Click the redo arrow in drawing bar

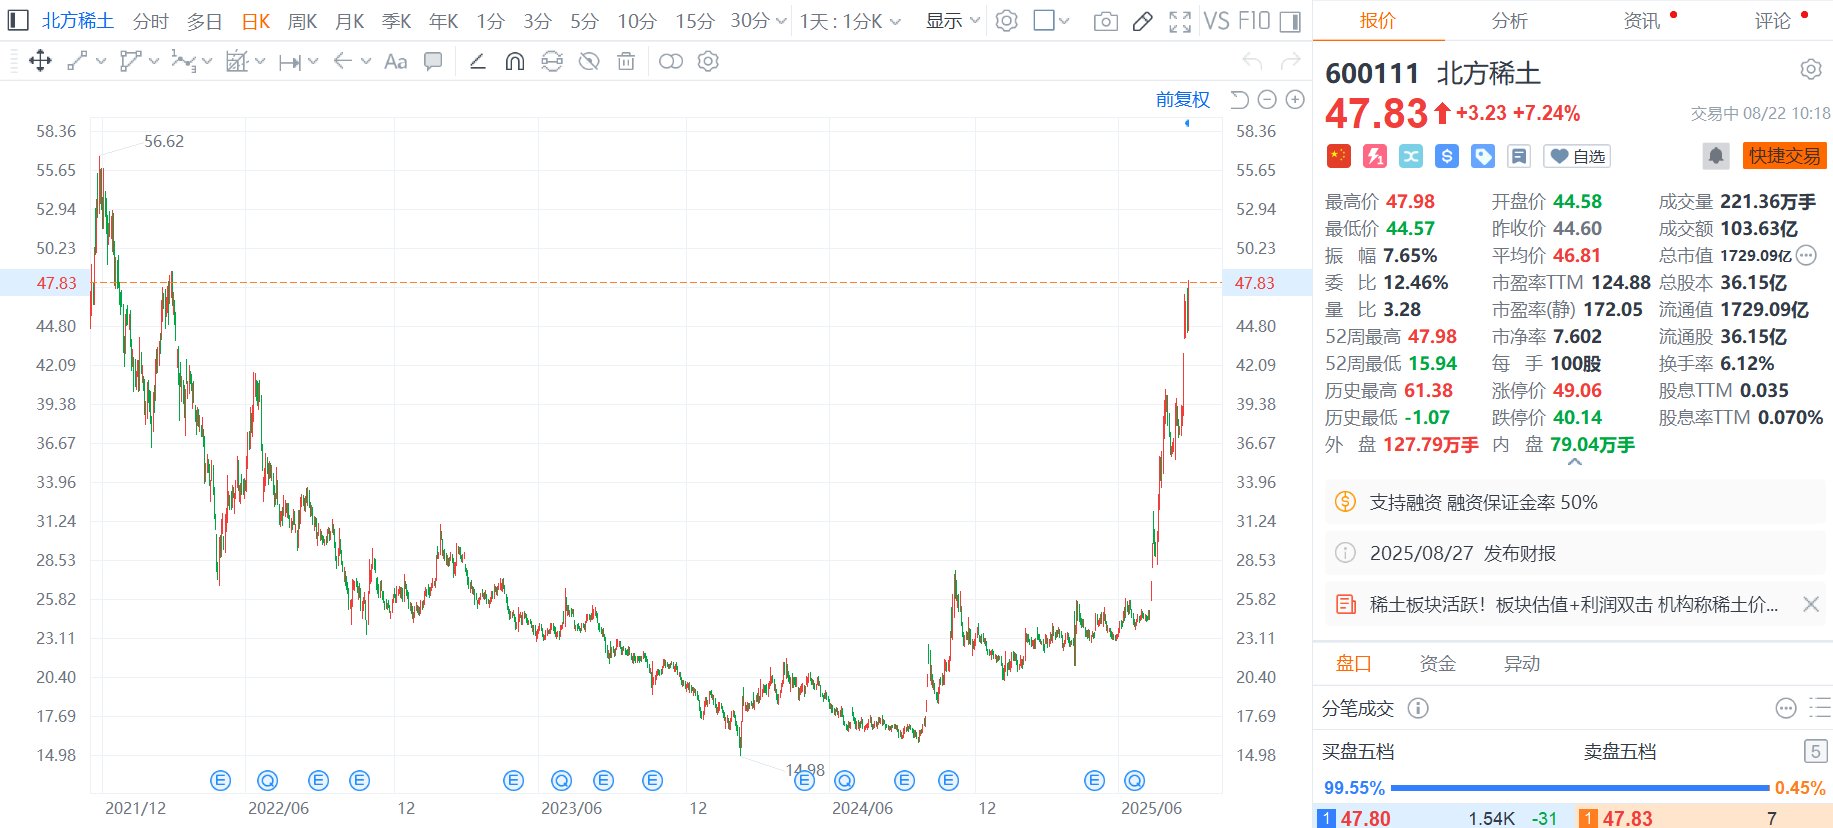point(1291,62)
